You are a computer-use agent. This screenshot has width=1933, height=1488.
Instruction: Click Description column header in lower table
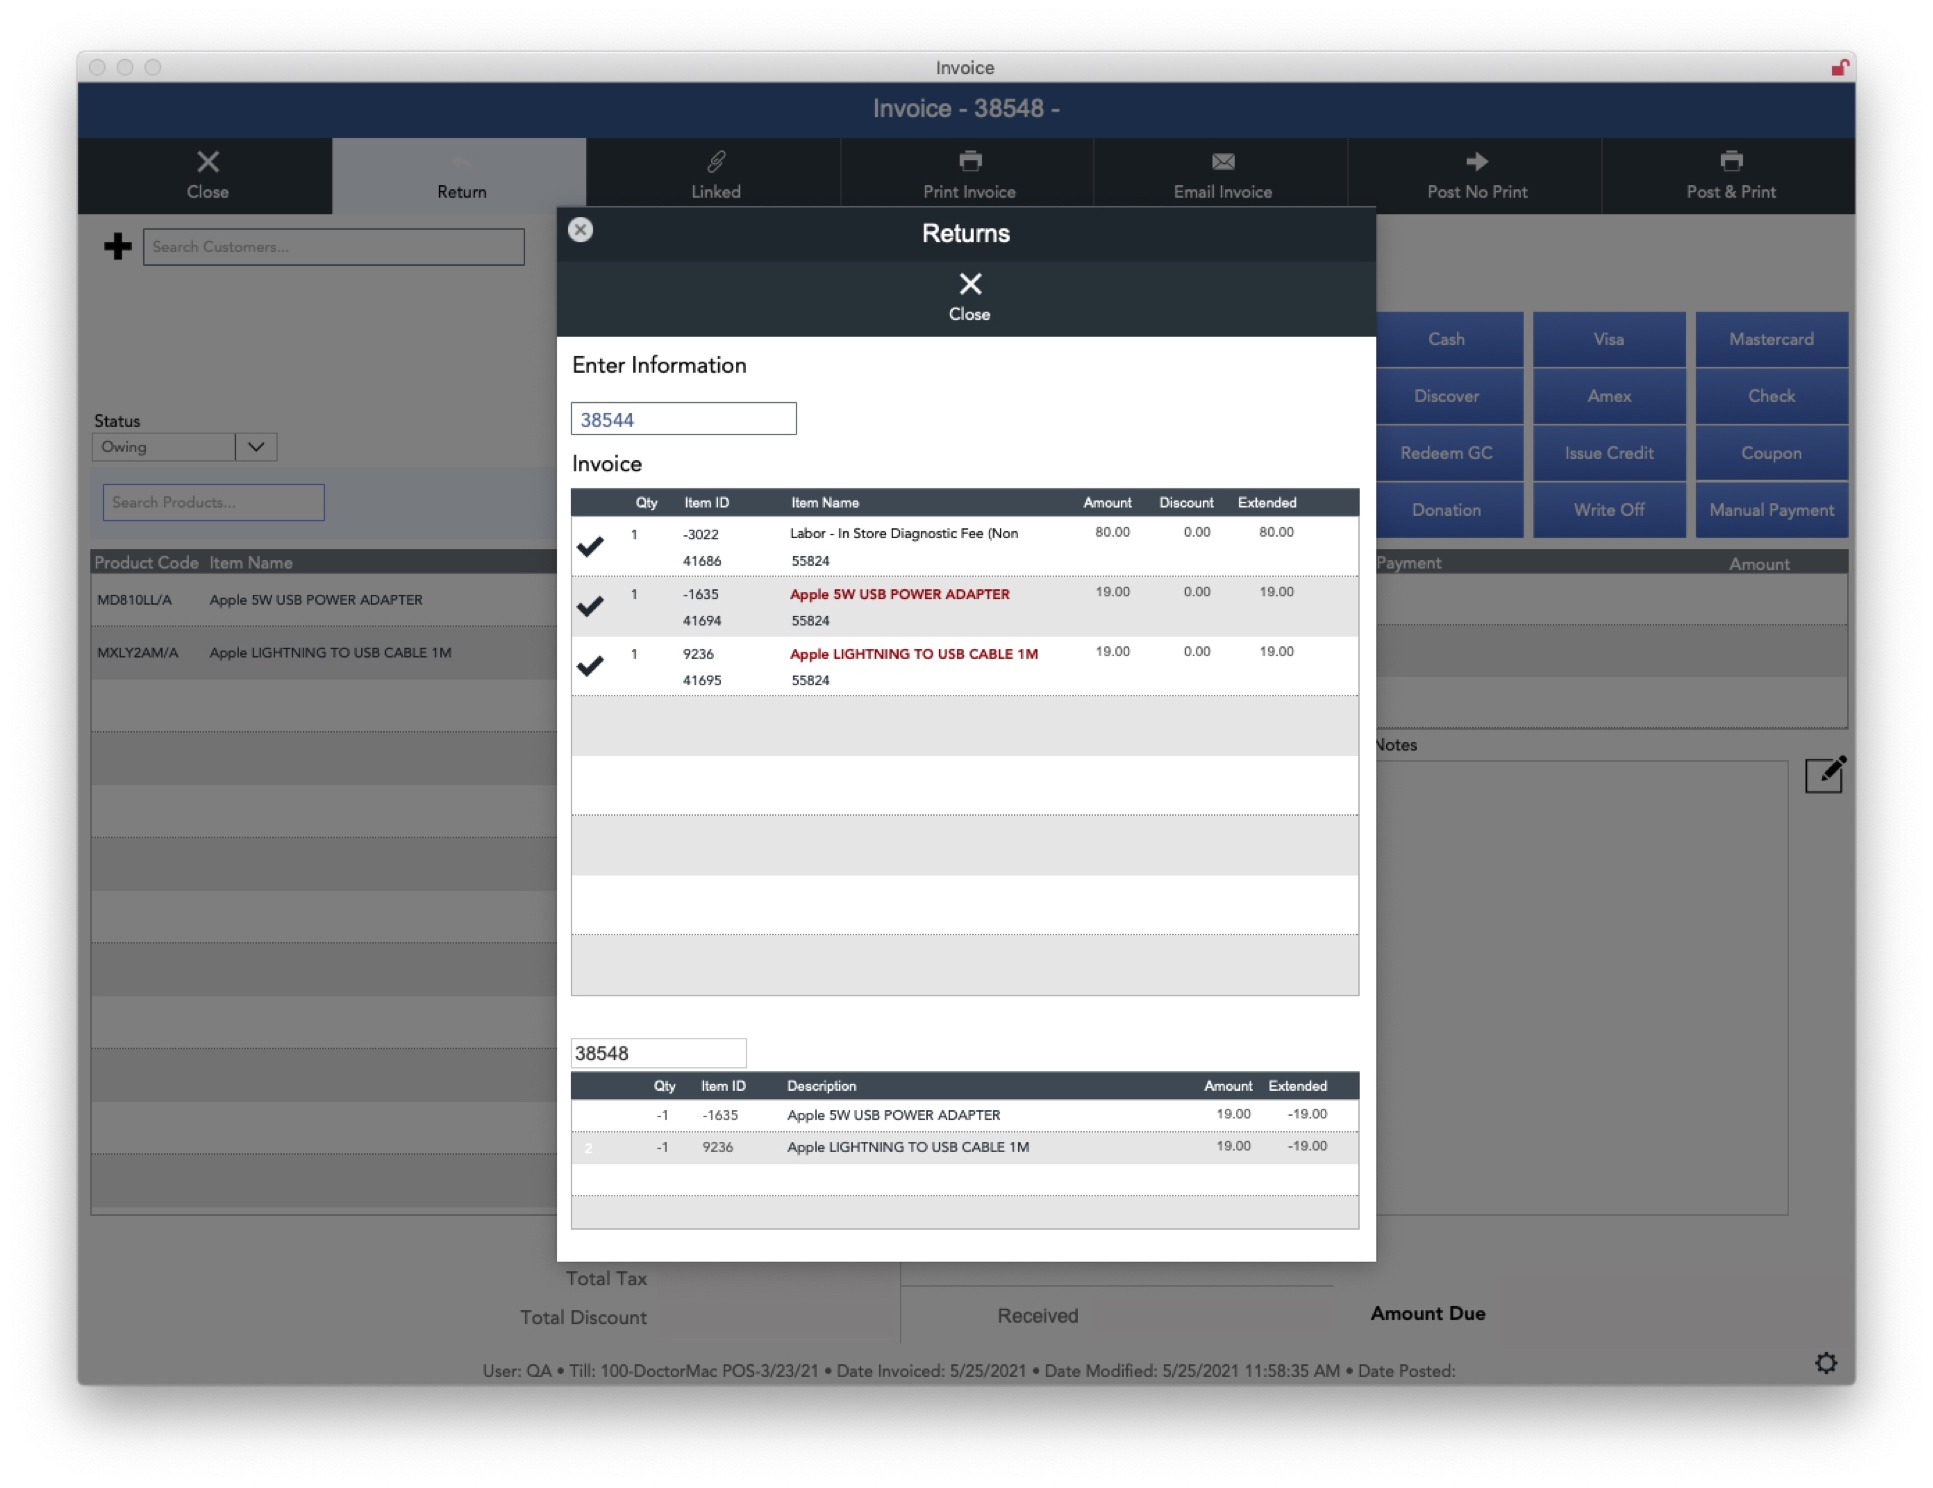(x=821, y=1086)
